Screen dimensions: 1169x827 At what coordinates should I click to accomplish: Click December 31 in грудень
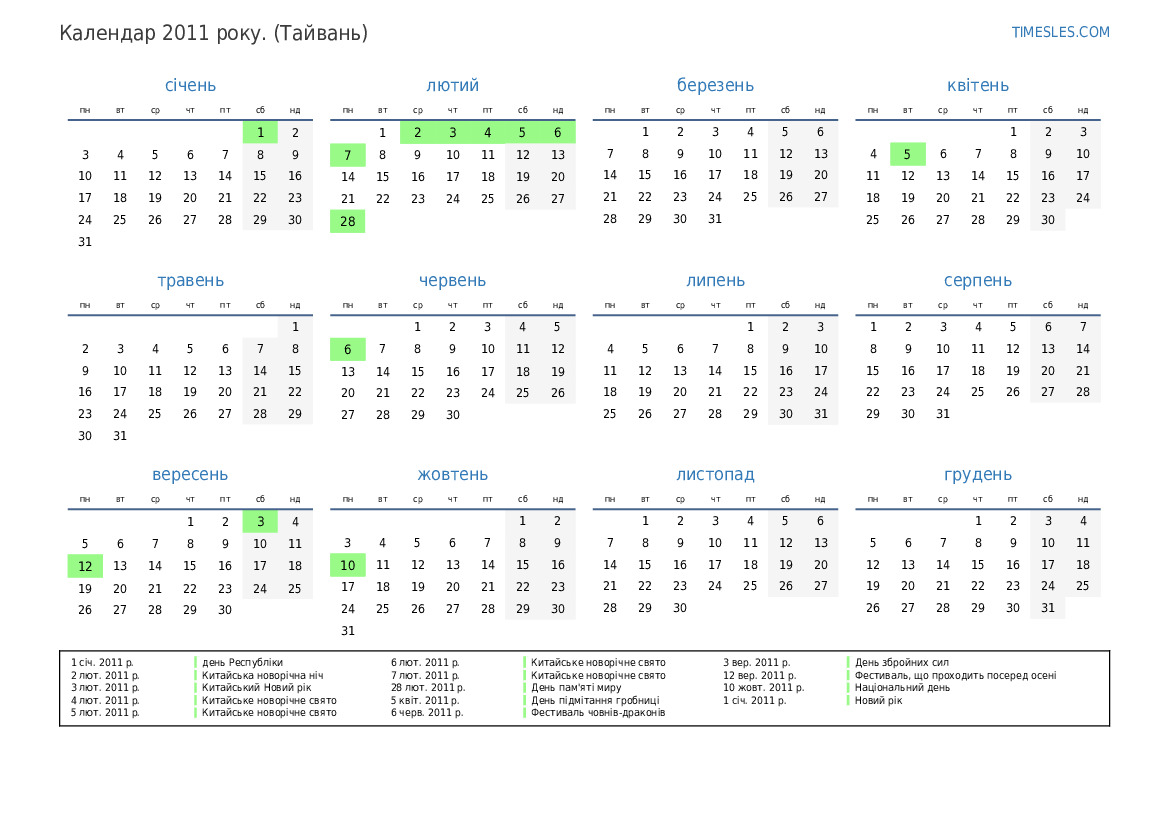coord(1047,608)
